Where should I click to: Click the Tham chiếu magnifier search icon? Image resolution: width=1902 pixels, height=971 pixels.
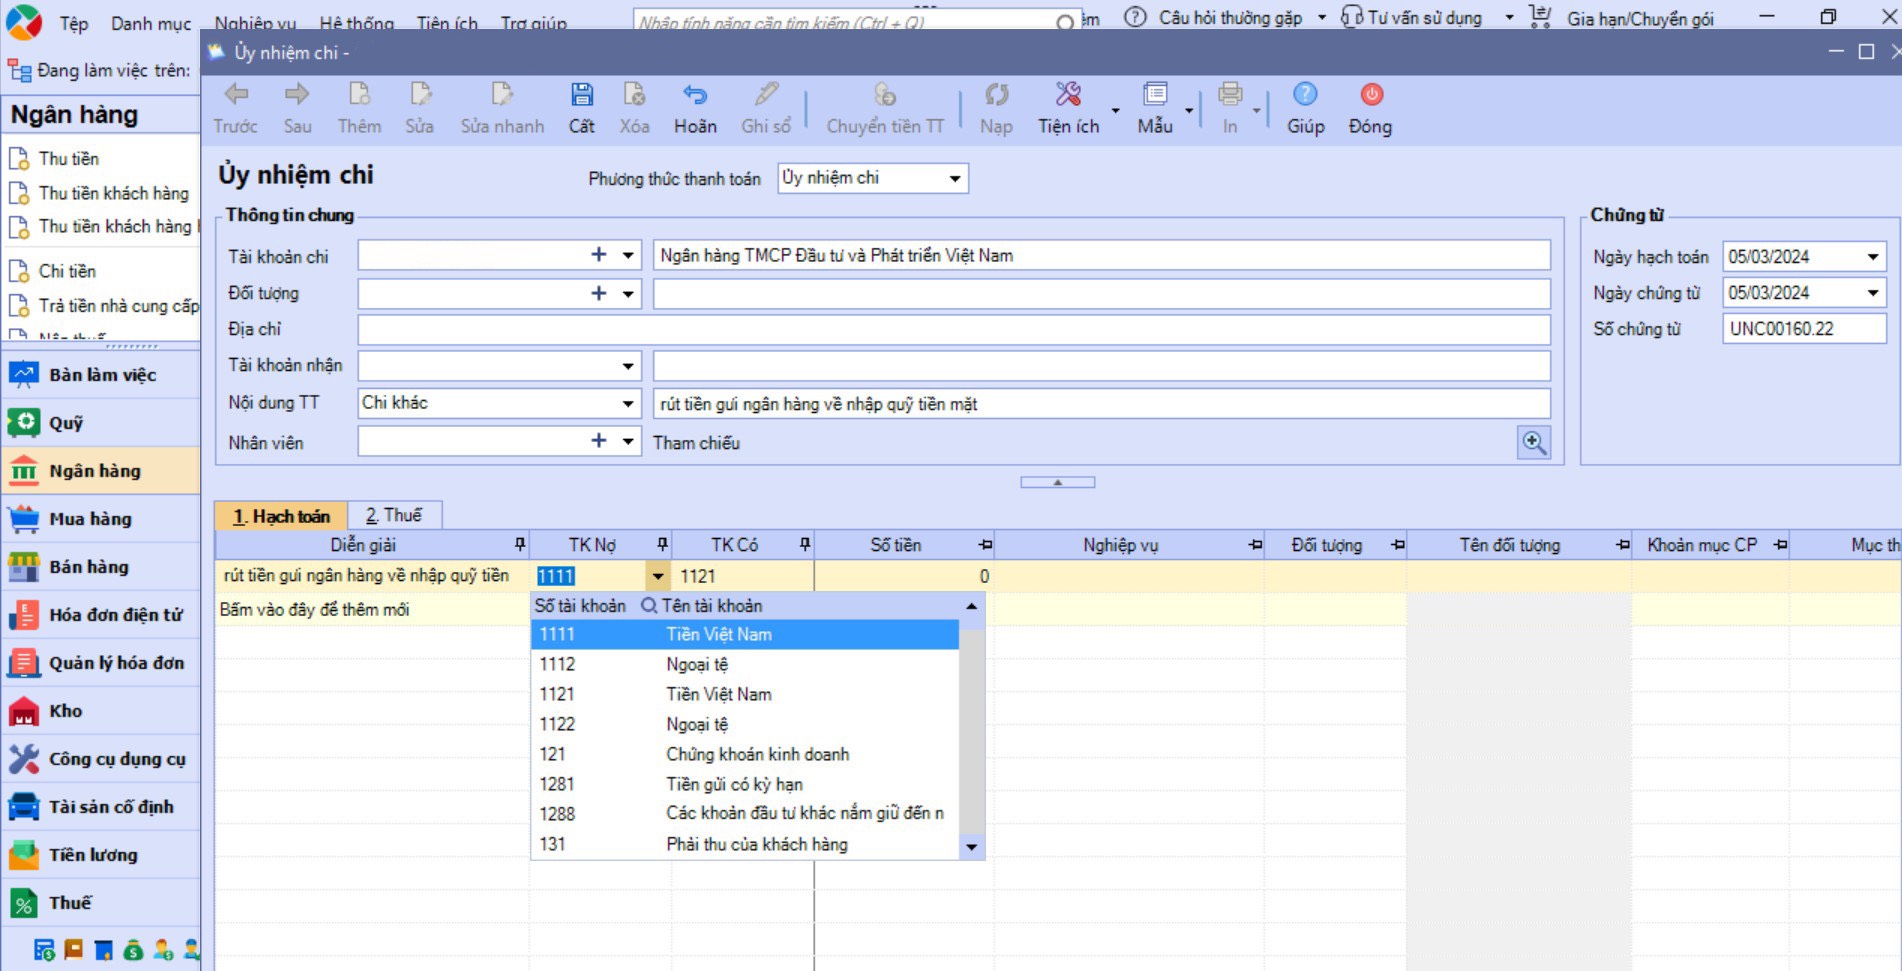tap(1533, 442)
